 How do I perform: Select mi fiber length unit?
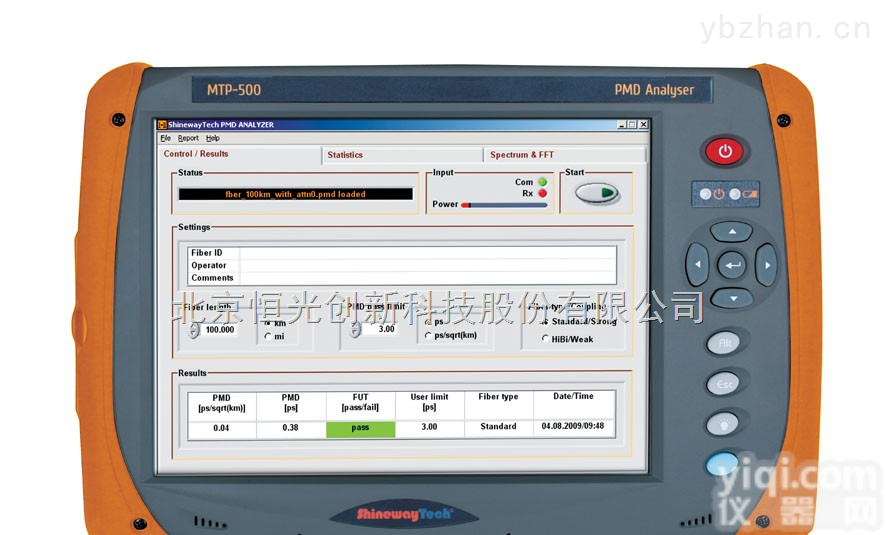(x=268, y=336)
